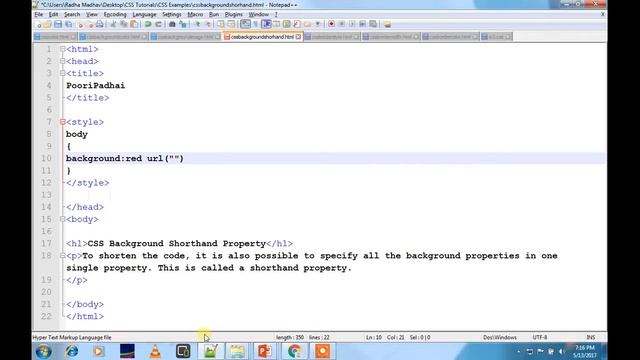The image size is (640, 360).
Task: Click the Copy toolbar icon
Action: (123, 24)
